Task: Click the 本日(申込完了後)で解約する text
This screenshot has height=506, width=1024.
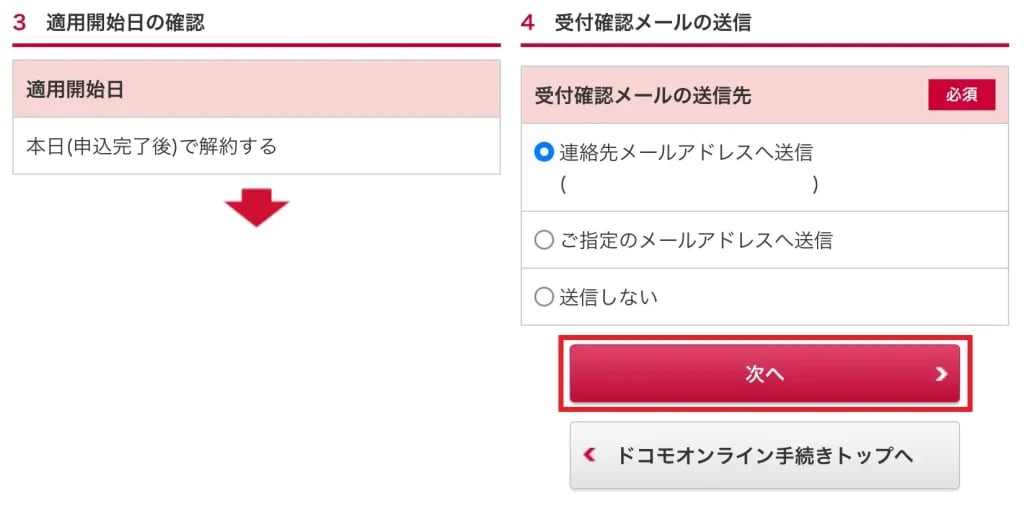Action: coord(151,147)
